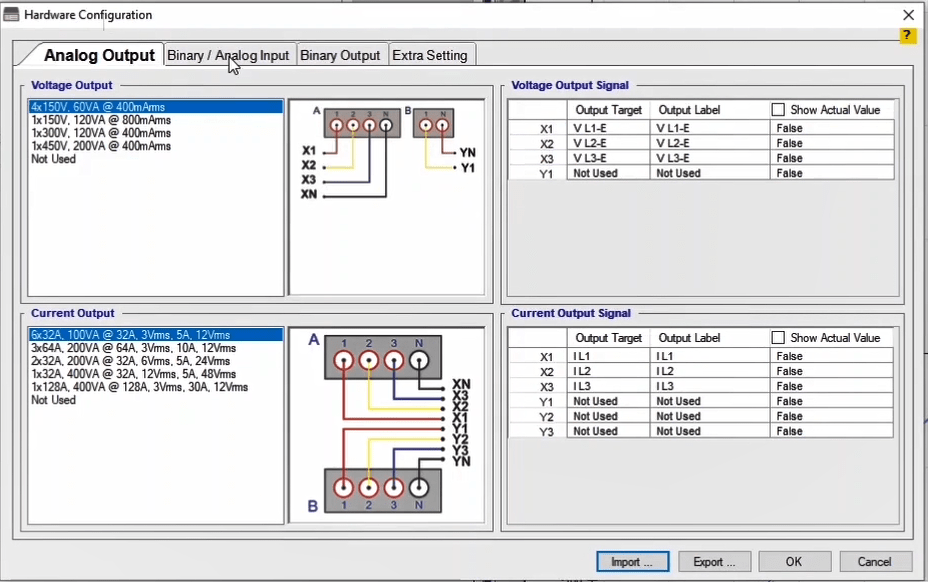This screenshot has width=928, height=582.
Task: Open the Binary Output tab
Action: pos(340,55)
